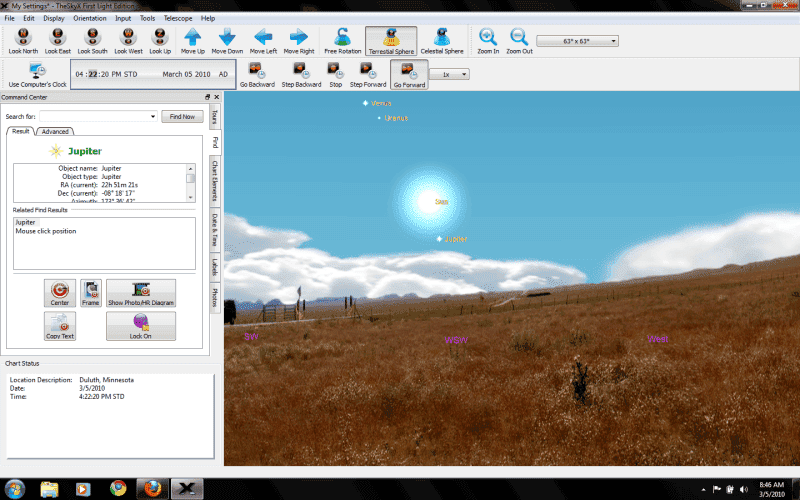Enable Free Rotation mode

click(341, 37)
